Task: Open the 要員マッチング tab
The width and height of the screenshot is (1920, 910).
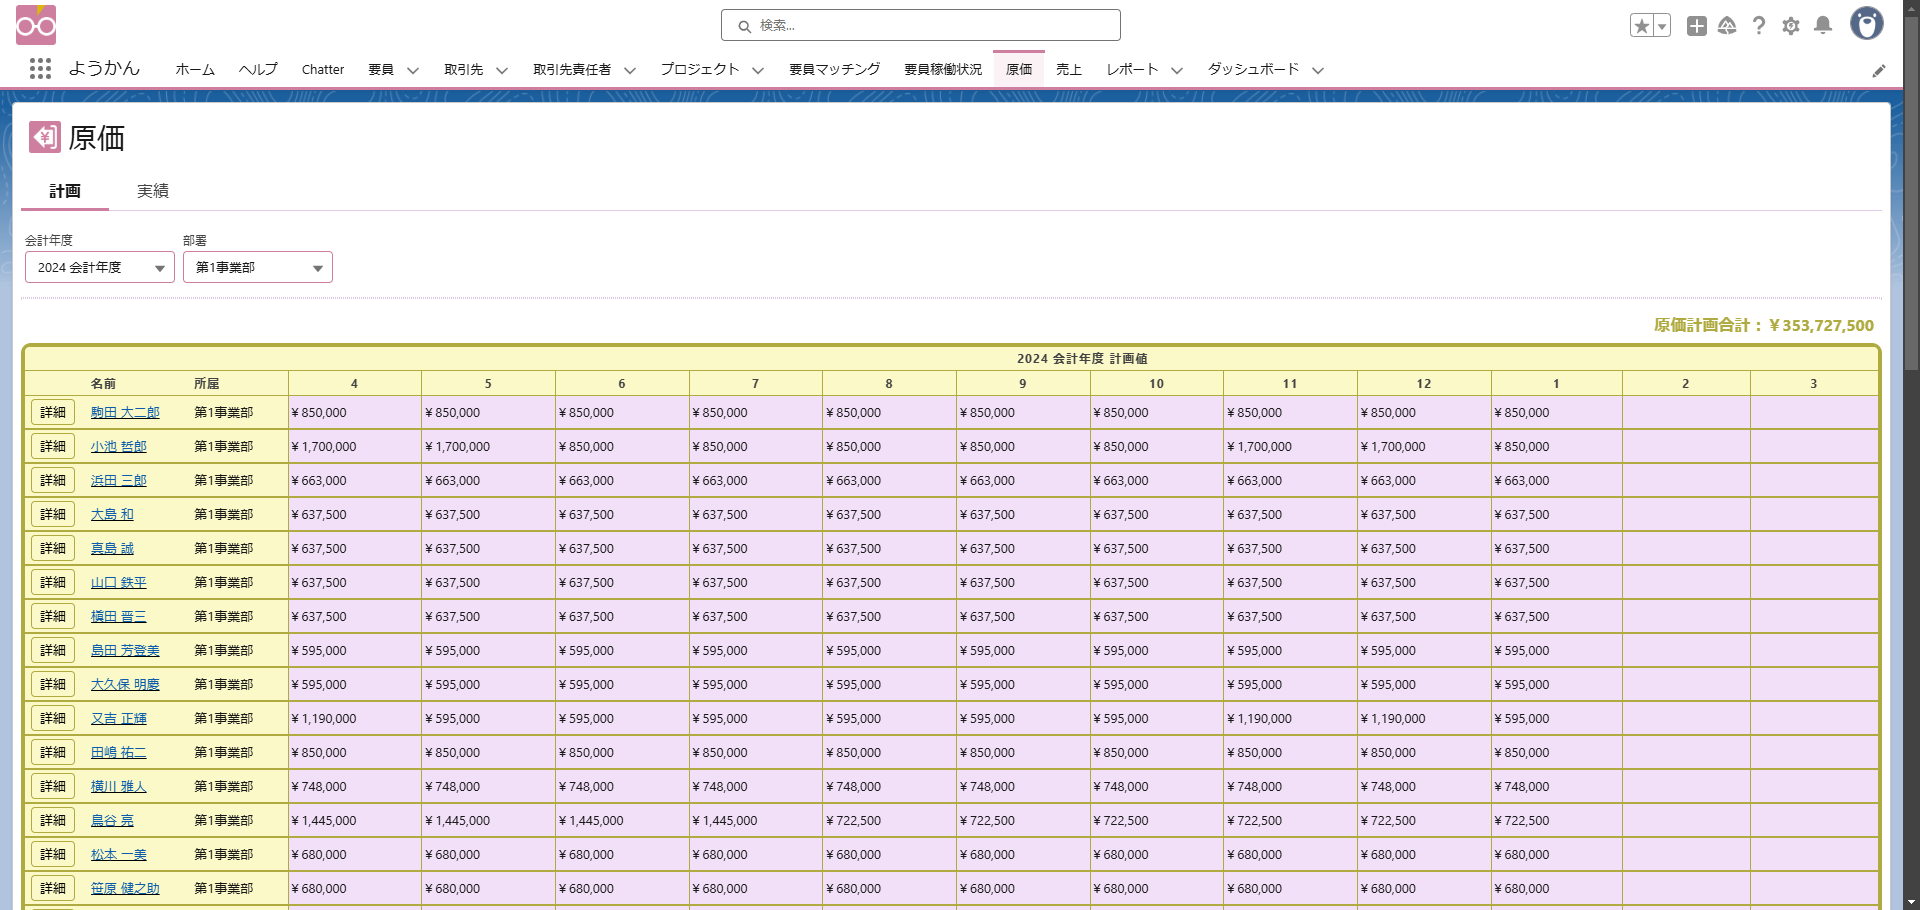Action: pyautogui.click(x=835, y=69)
